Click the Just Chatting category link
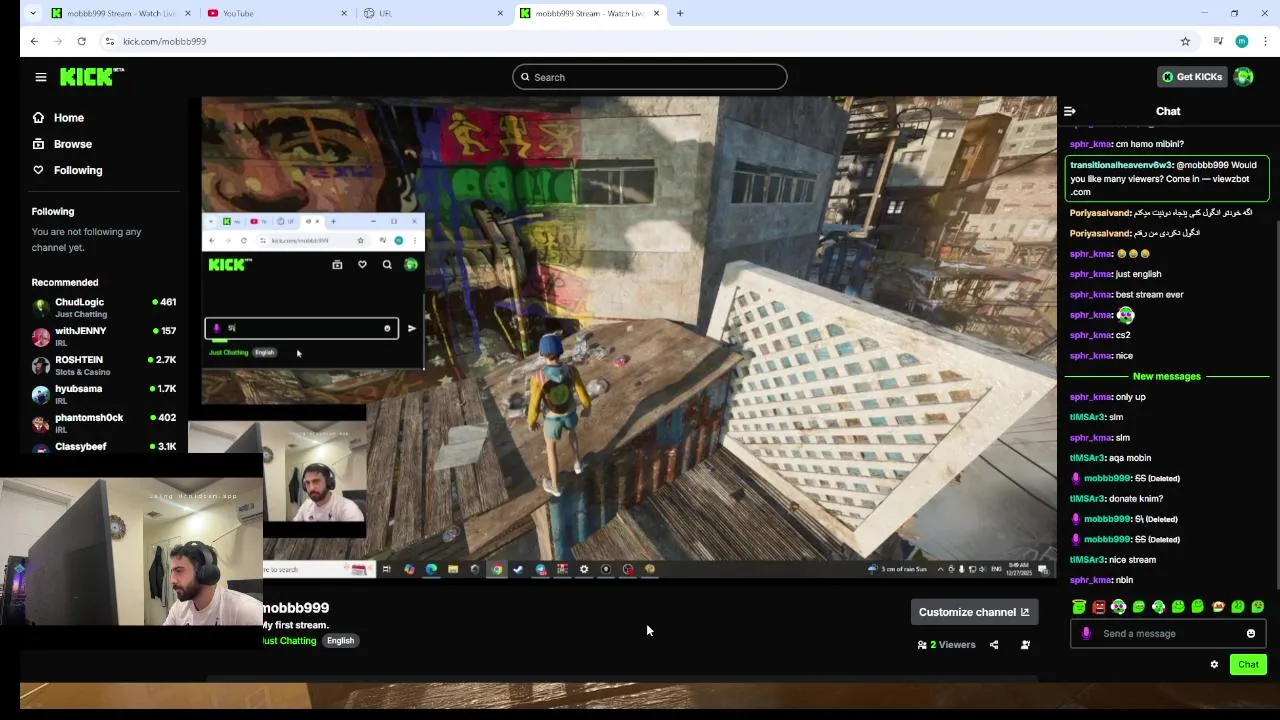Screen dimensions: 1280x720 [289, 641]
